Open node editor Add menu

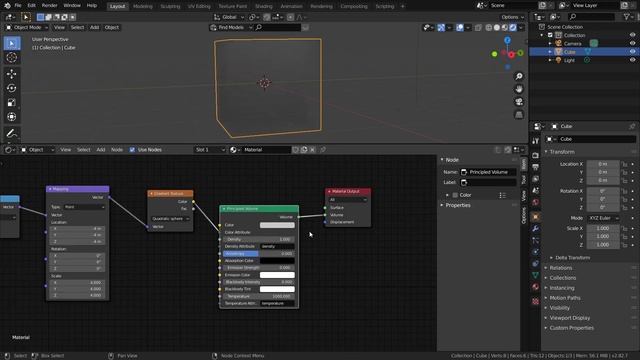[x=101, y=150]
